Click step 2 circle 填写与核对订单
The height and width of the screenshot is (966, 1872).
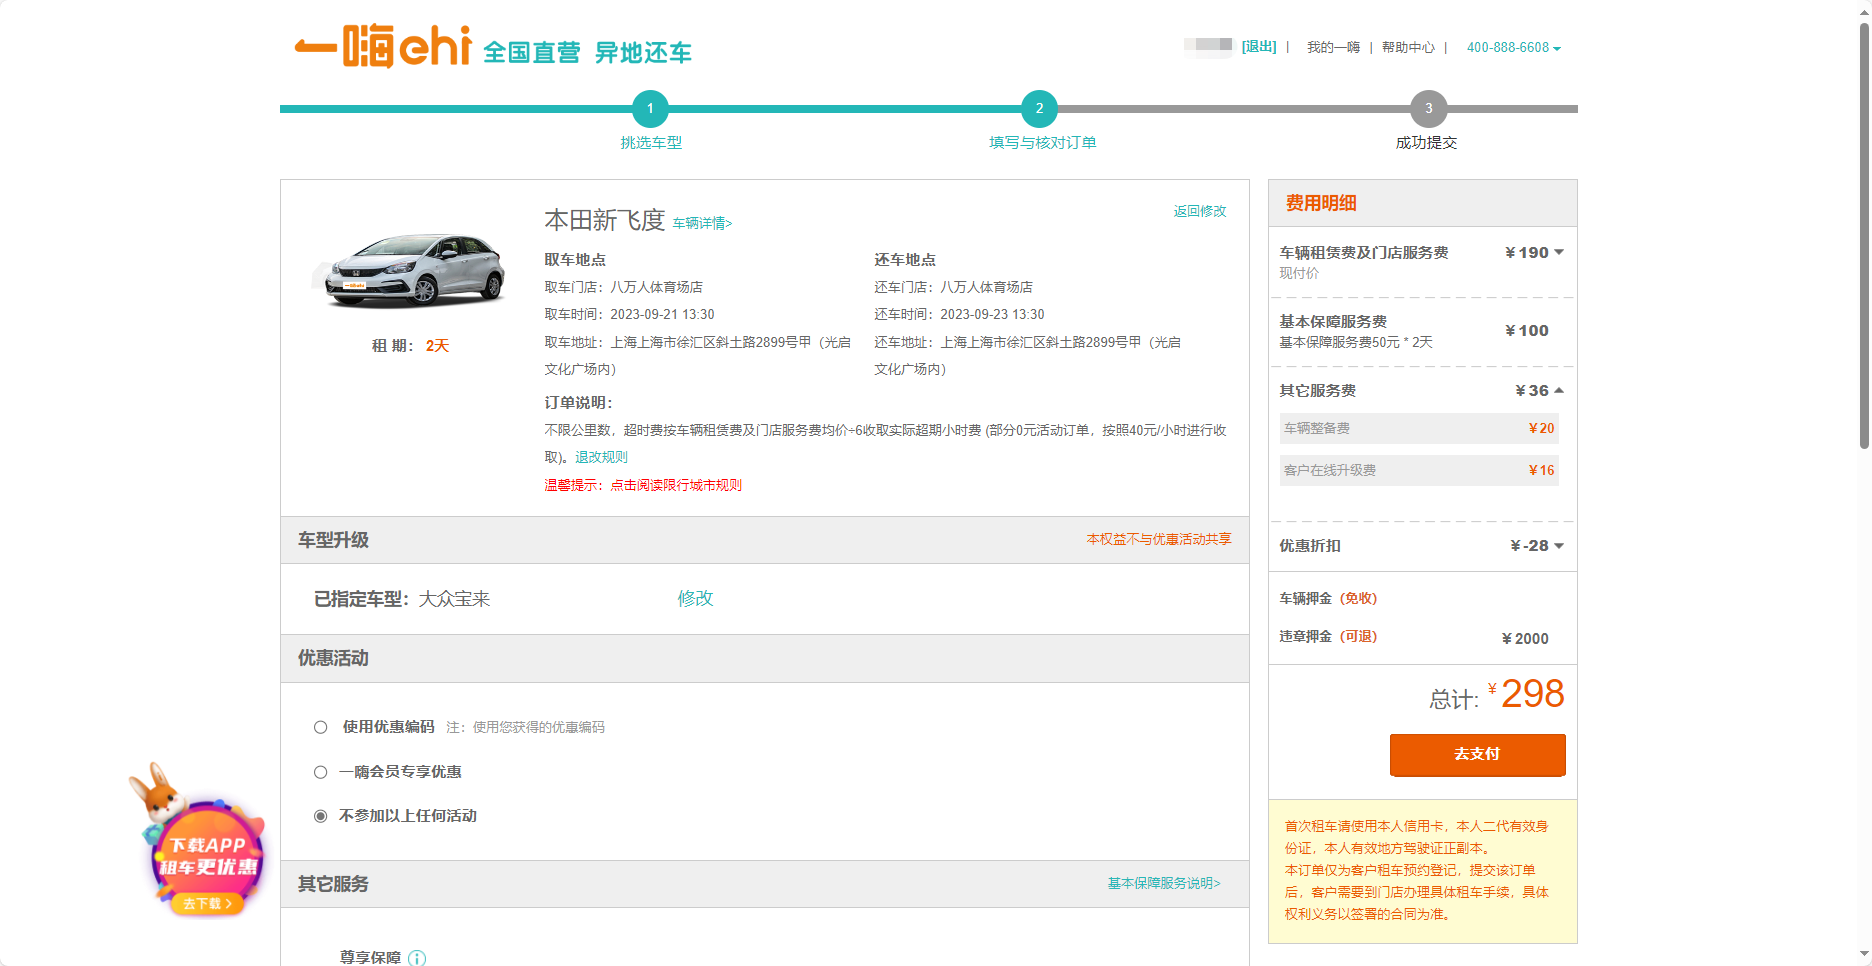point(1039,109)
